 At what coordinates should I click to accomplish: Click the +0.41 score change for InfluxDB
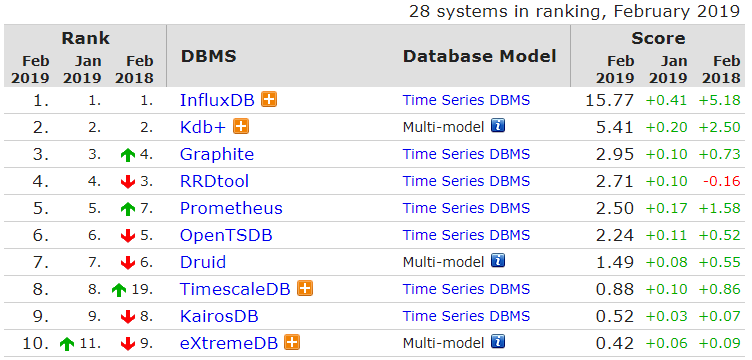[666, 100]
